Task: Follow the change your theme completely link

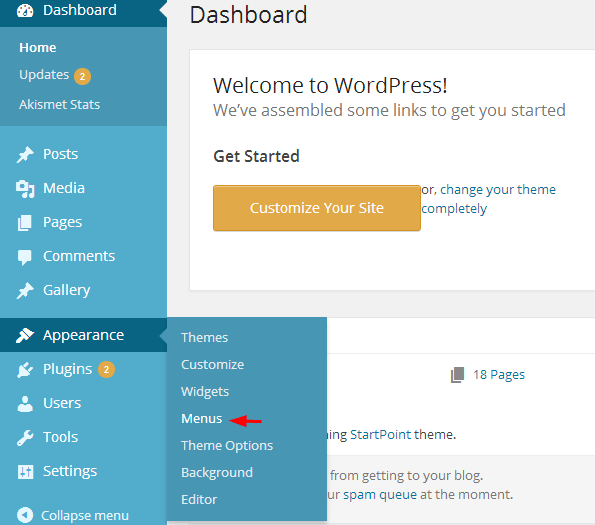Action: pyautogui.click(x=488, y=199)
